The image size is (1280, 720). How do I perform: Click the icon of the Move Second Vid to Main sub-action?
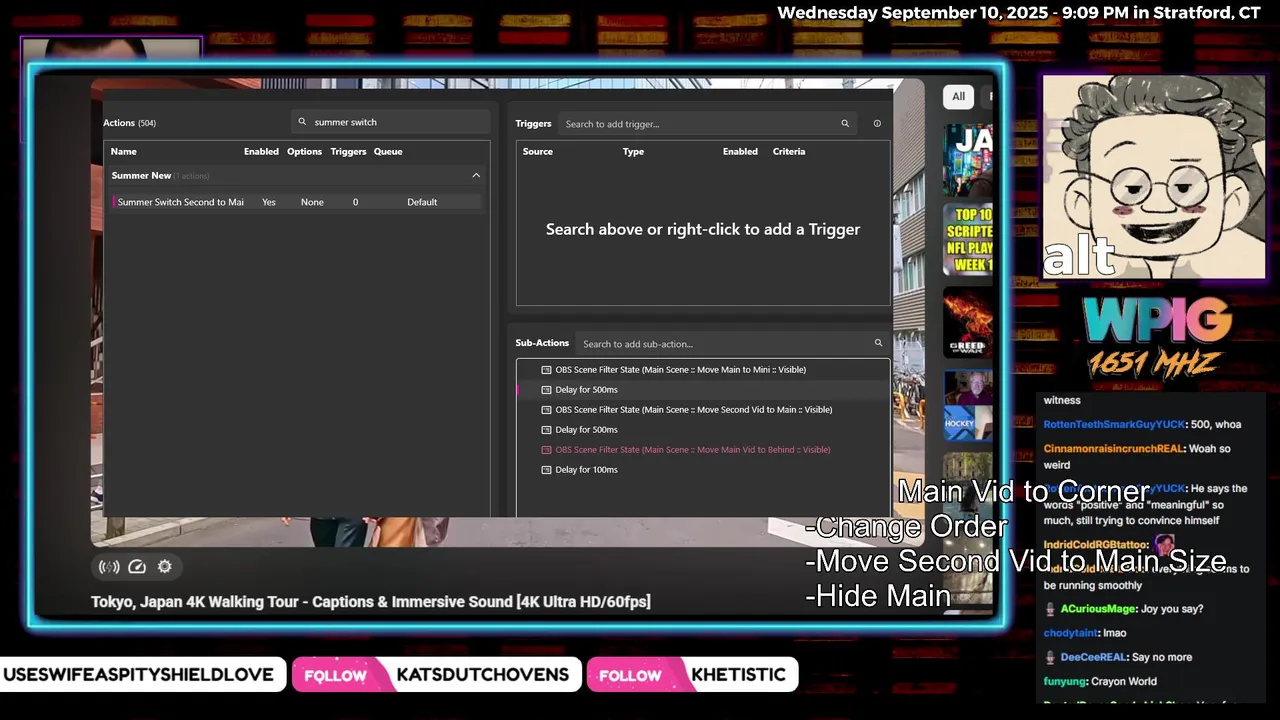coord(546,410)
